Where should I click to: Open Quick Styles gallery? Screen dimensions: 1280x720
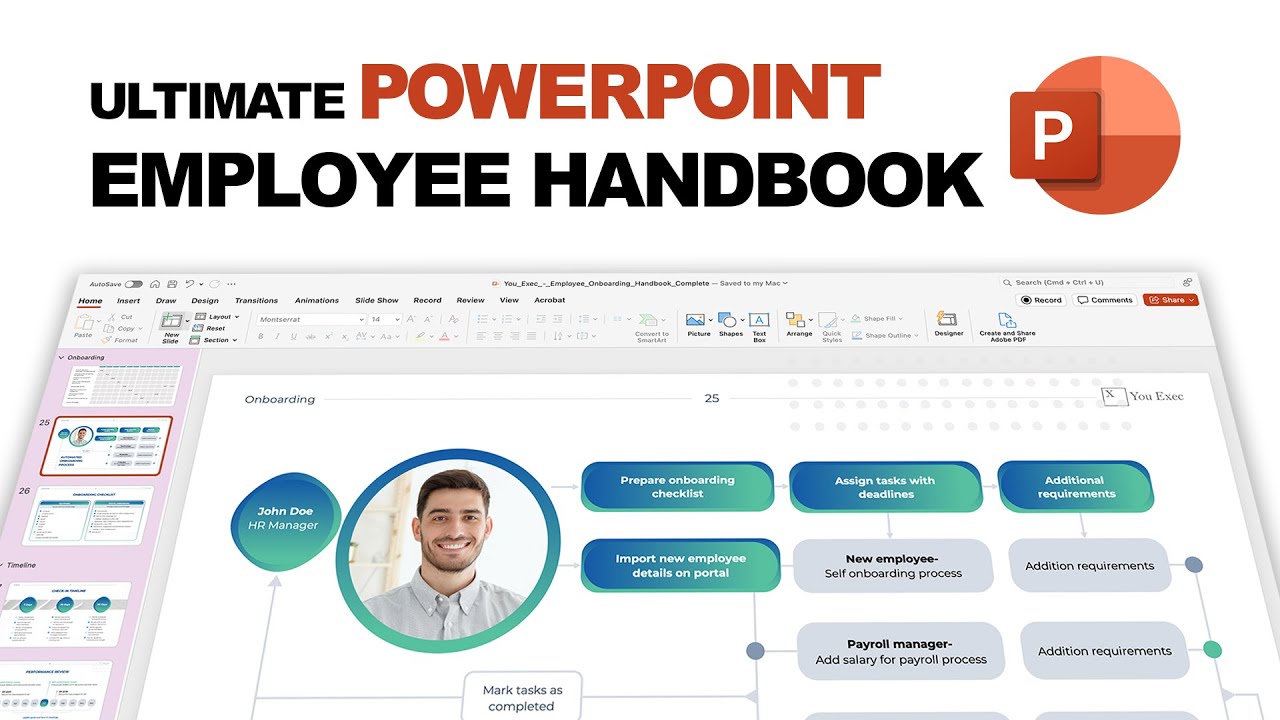(831, 327)
